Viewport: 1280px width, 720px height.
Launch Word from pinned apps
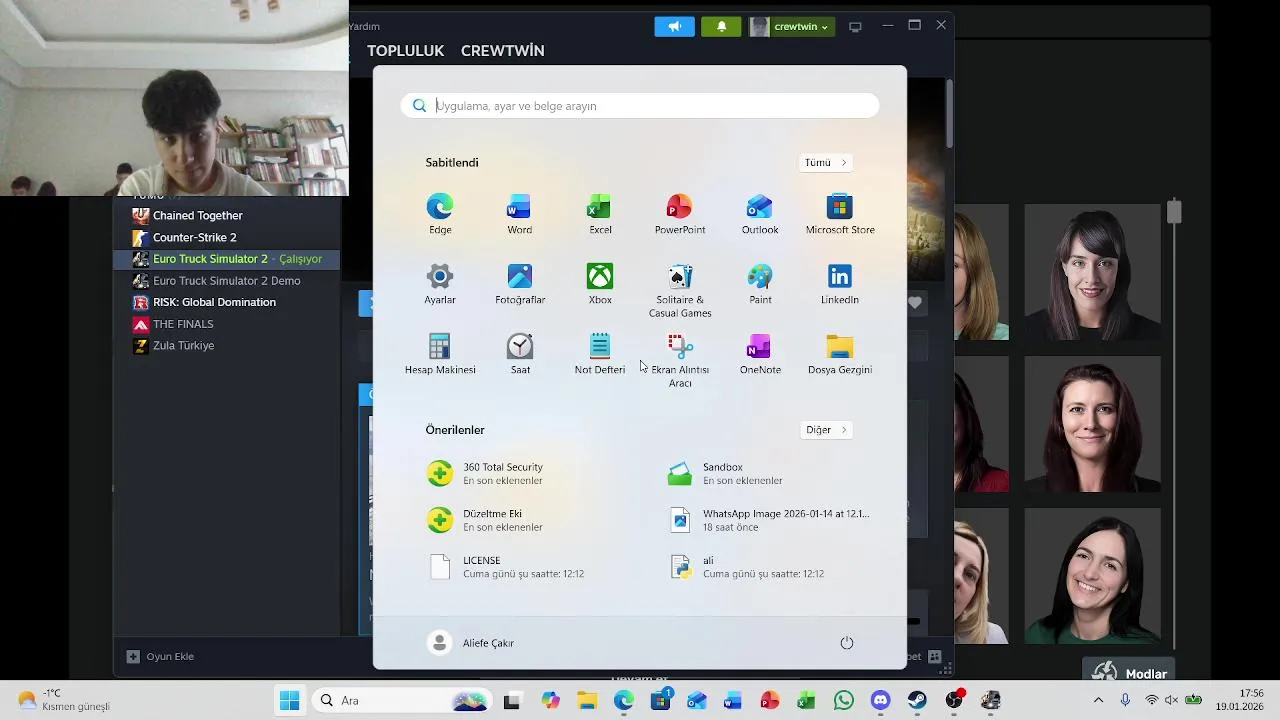point(519,215)
